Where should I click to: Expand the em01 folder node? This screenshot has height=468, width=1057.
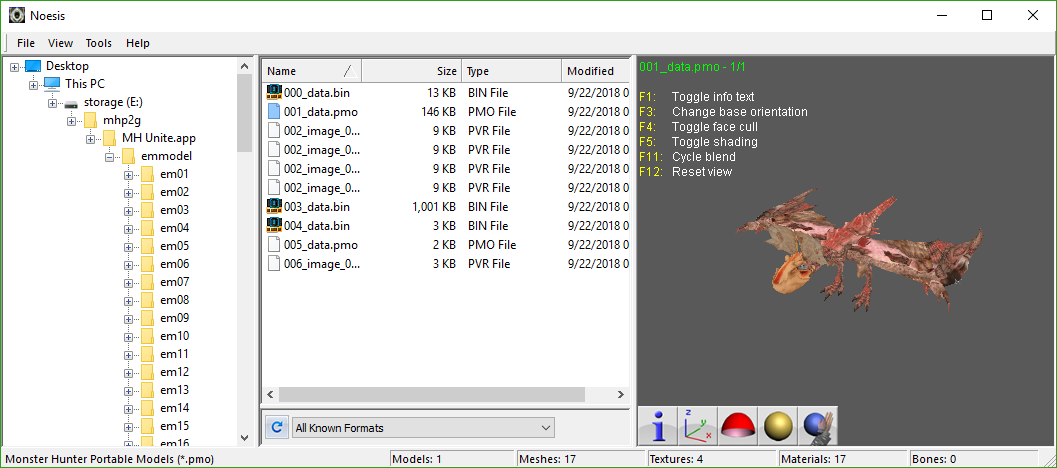[128, 175]
